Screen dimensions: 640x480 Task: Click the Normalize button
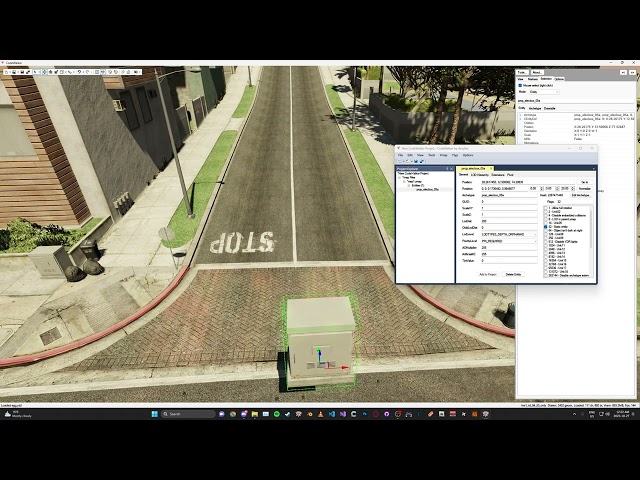tap(585, 189)
